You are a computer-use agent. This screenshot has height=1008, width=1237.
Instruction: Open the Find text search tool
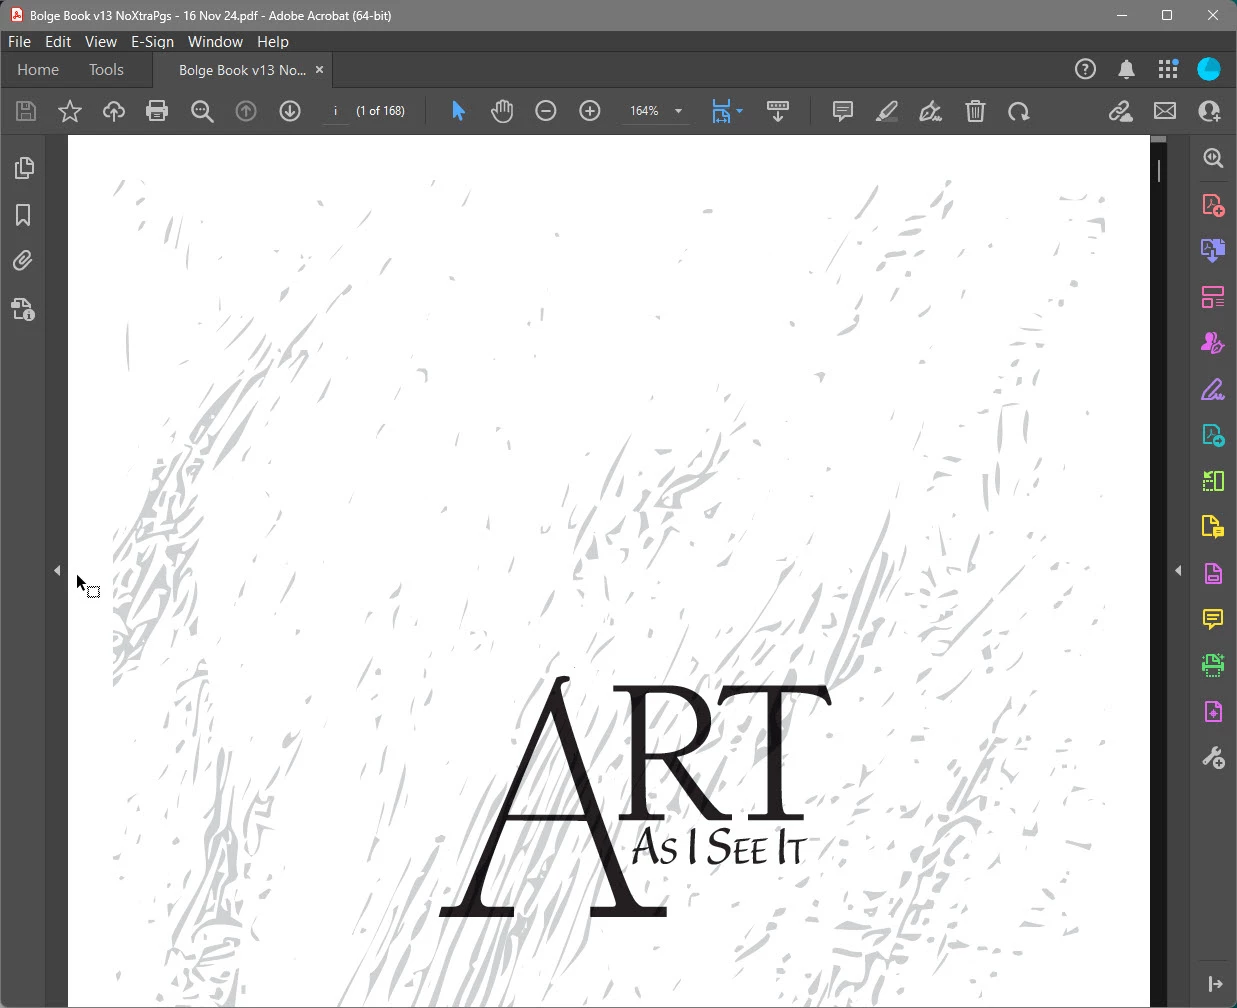pos(202,111)
